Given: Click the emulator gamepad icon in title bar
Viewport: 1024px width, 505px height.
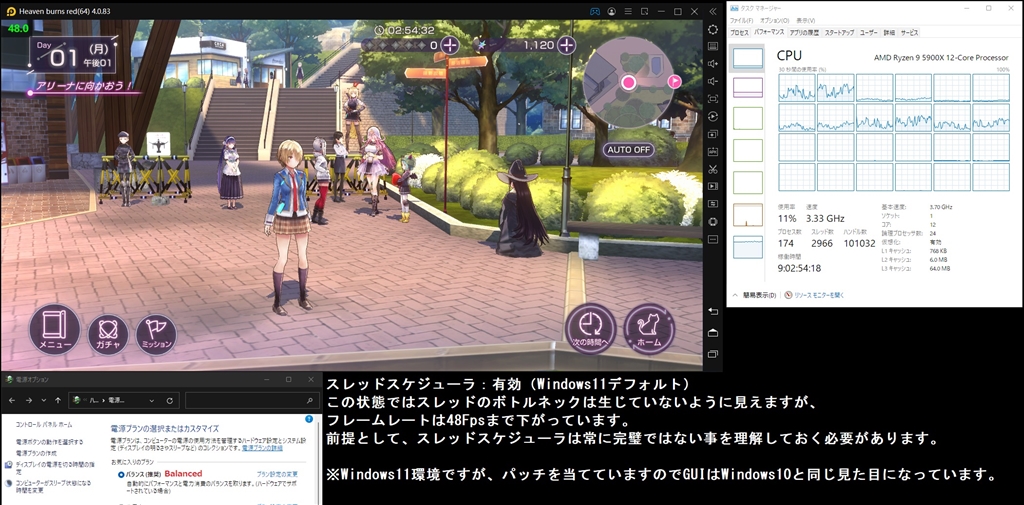Looking at the screenshot, I should (595, 11).
